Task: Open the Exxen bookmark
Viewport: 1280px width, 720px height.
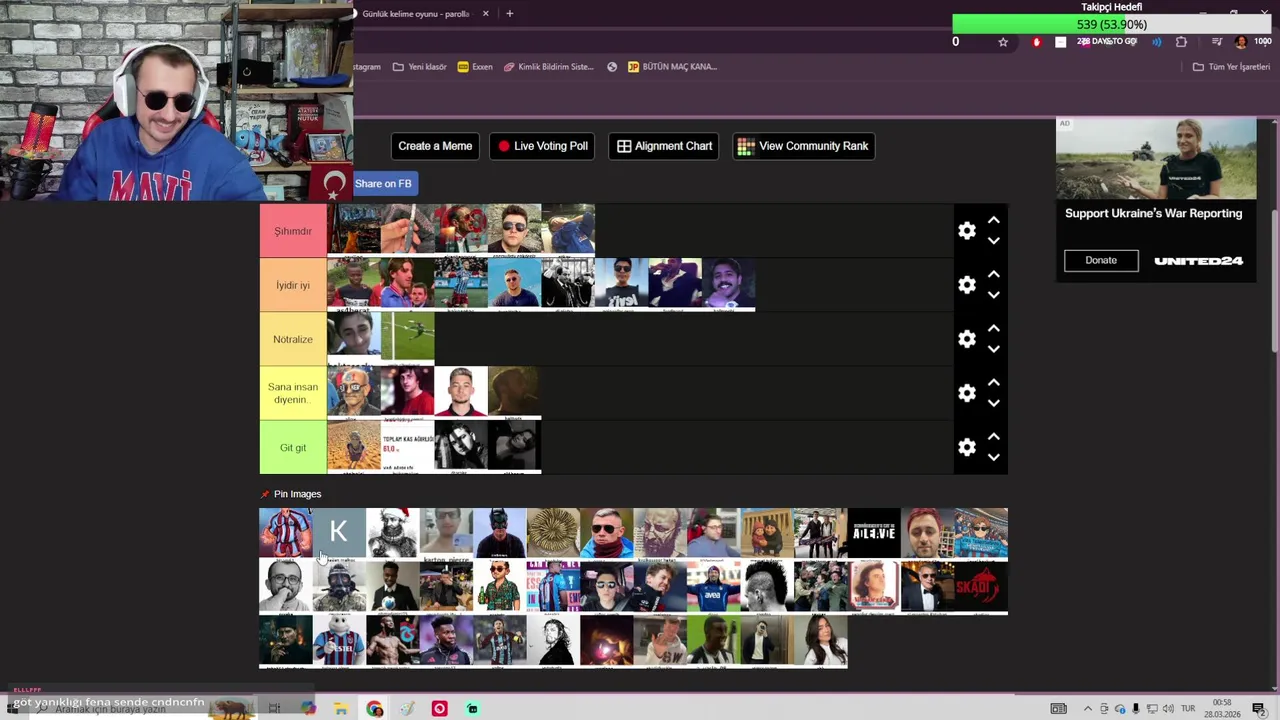Action: (x=475, y=67)
